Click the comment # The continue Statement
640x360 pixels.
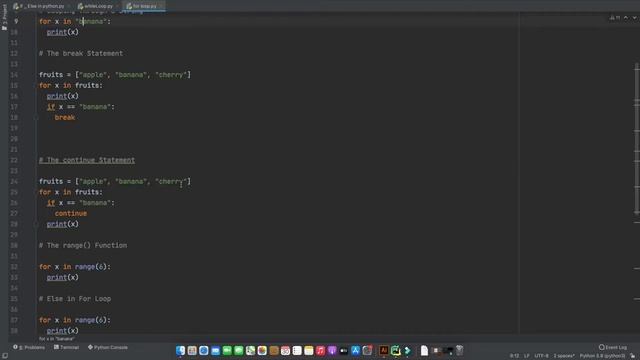(87, 160)
